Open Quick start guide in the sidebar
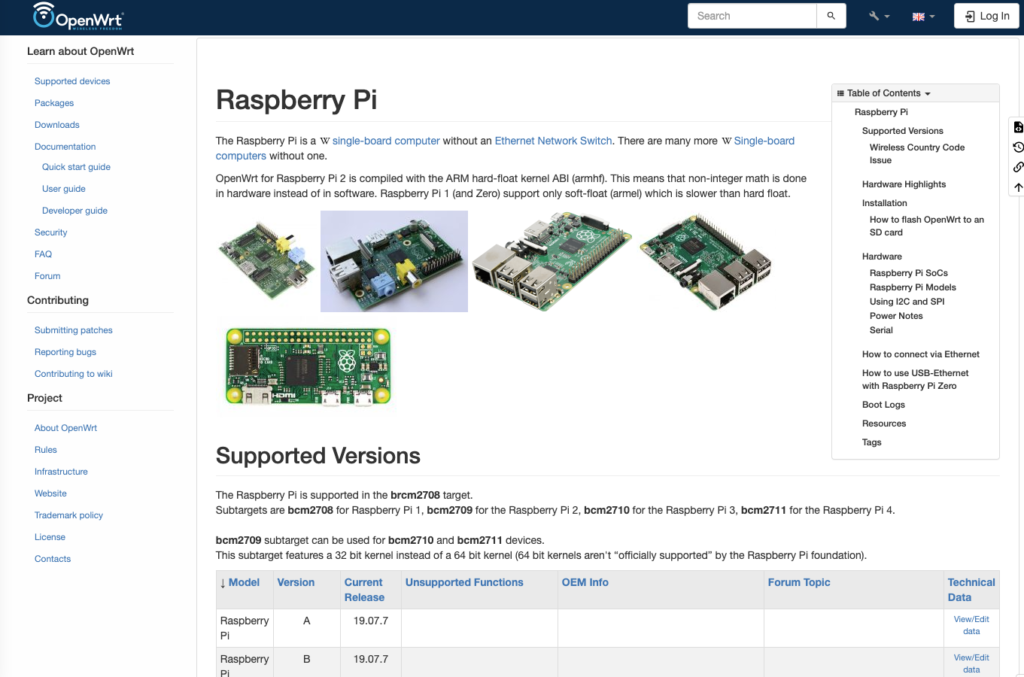 pyautogui.click(x=76, y=167)
